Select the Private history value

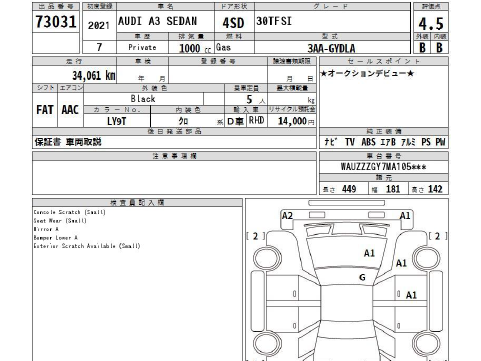coord(142,47)
